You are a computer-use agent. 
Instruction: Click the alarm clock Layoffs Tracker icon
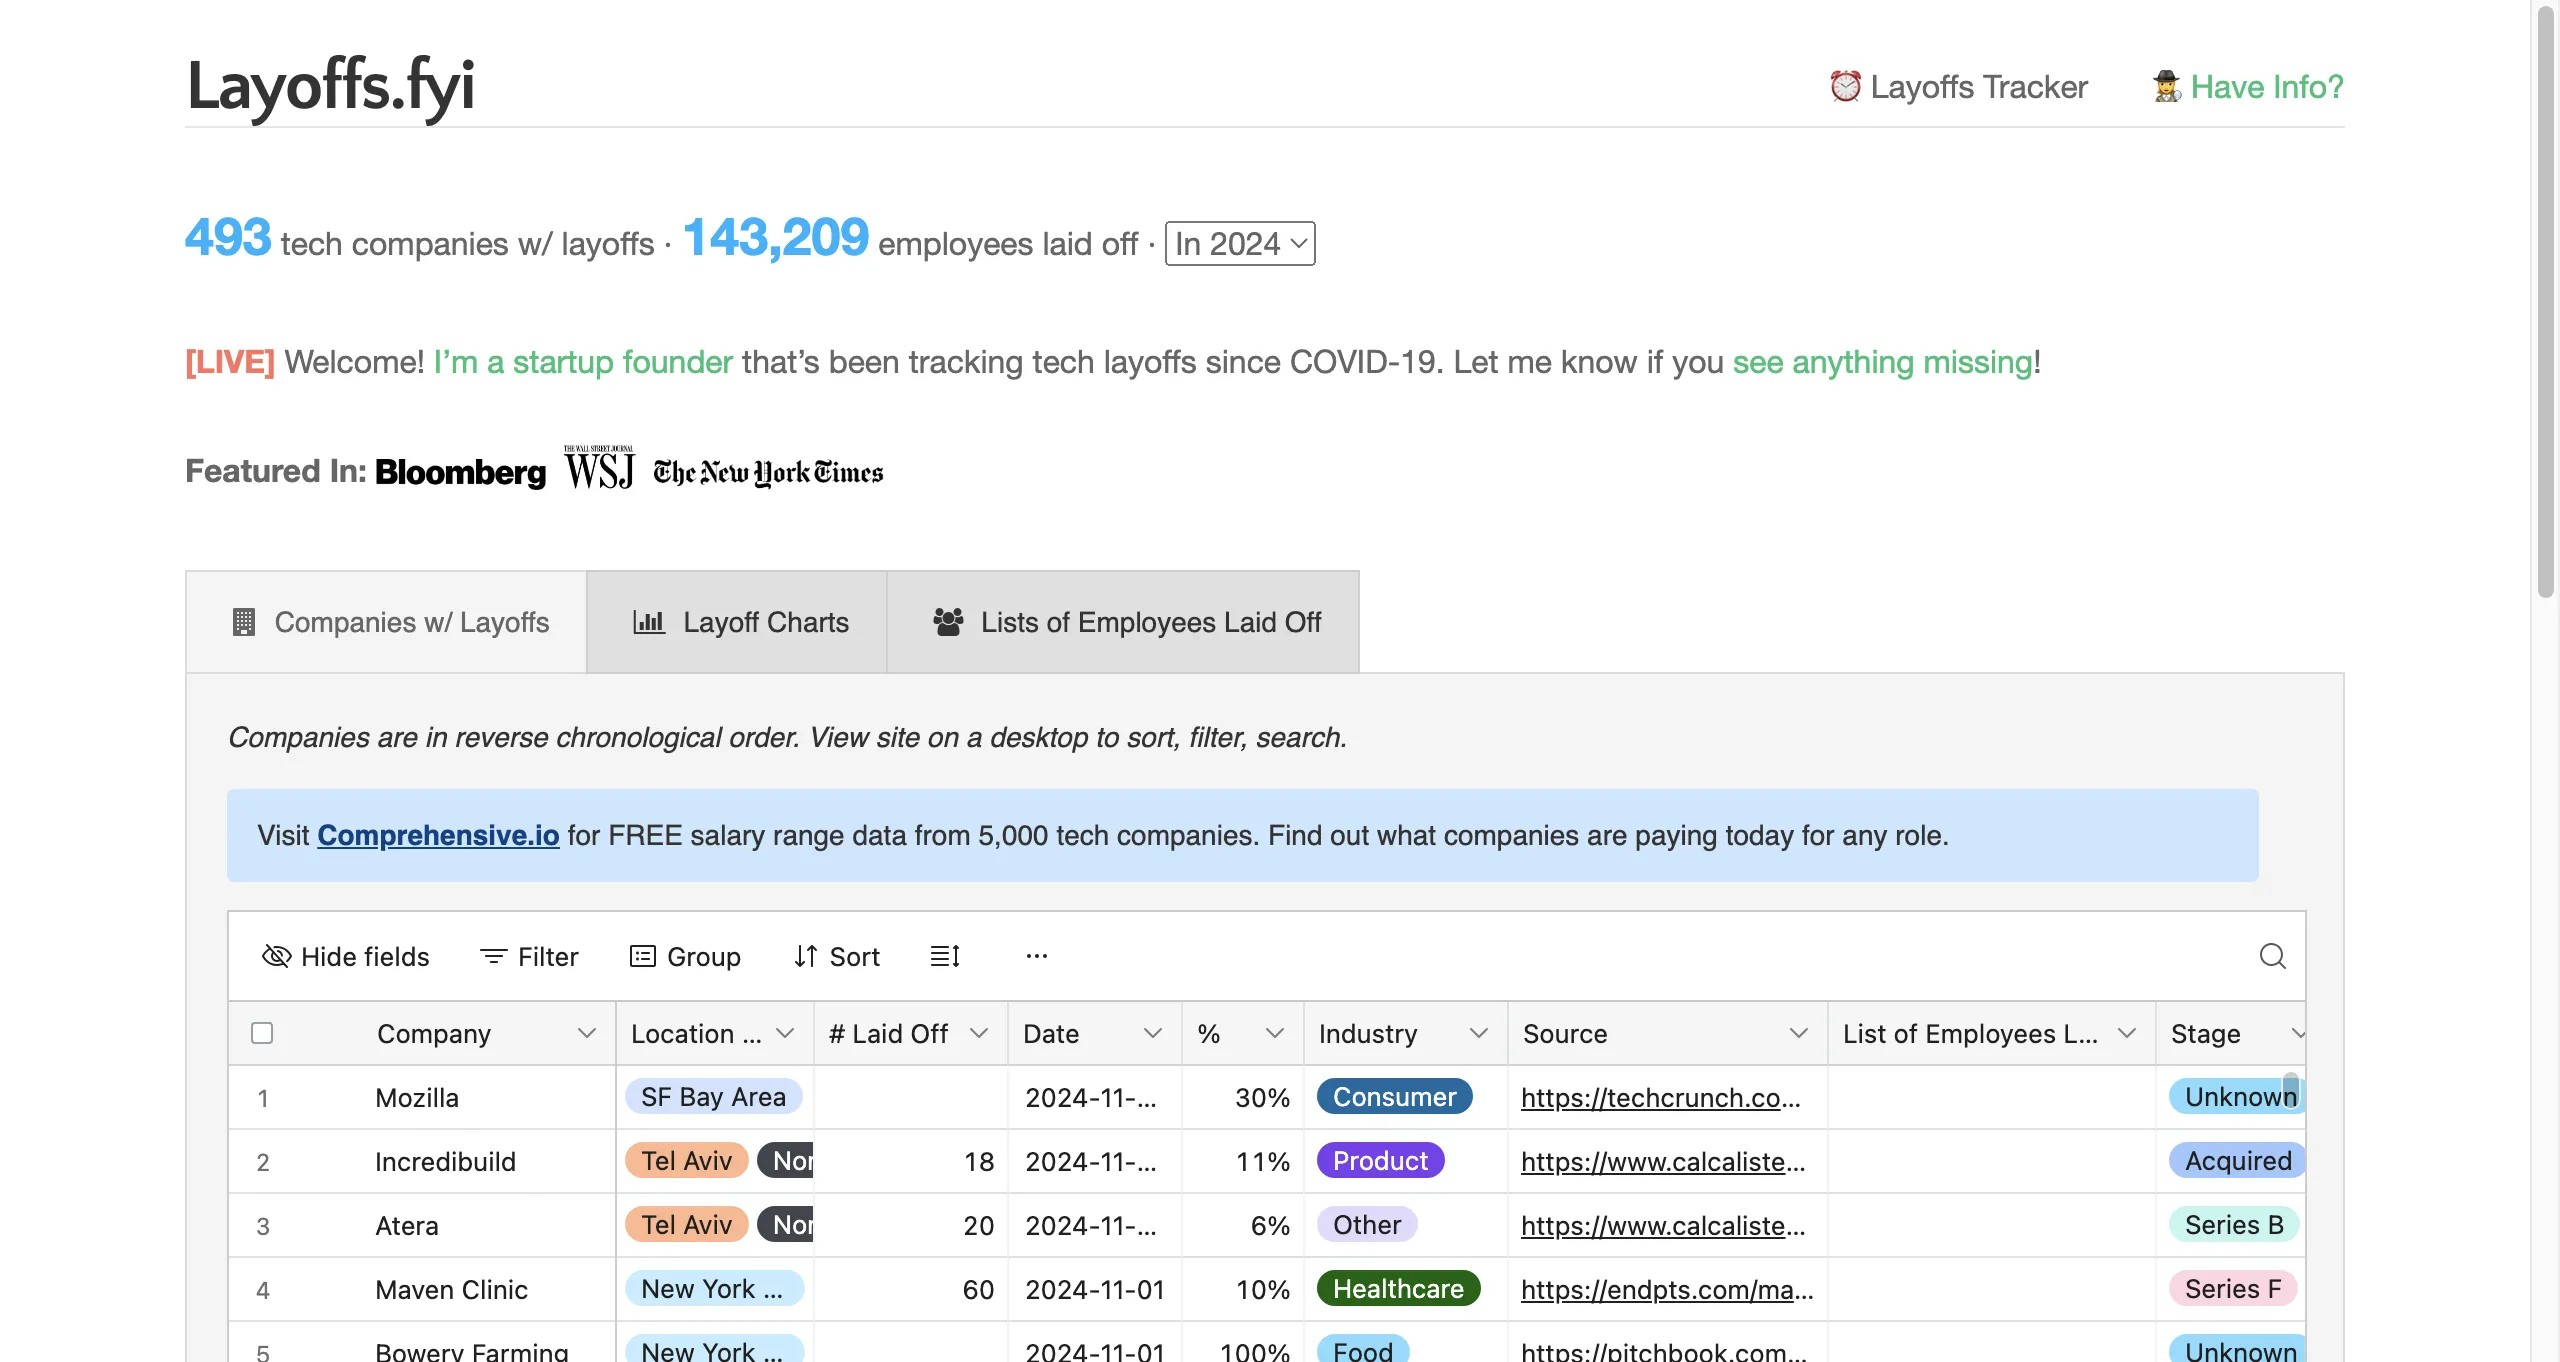click(x=1845, y=87)
